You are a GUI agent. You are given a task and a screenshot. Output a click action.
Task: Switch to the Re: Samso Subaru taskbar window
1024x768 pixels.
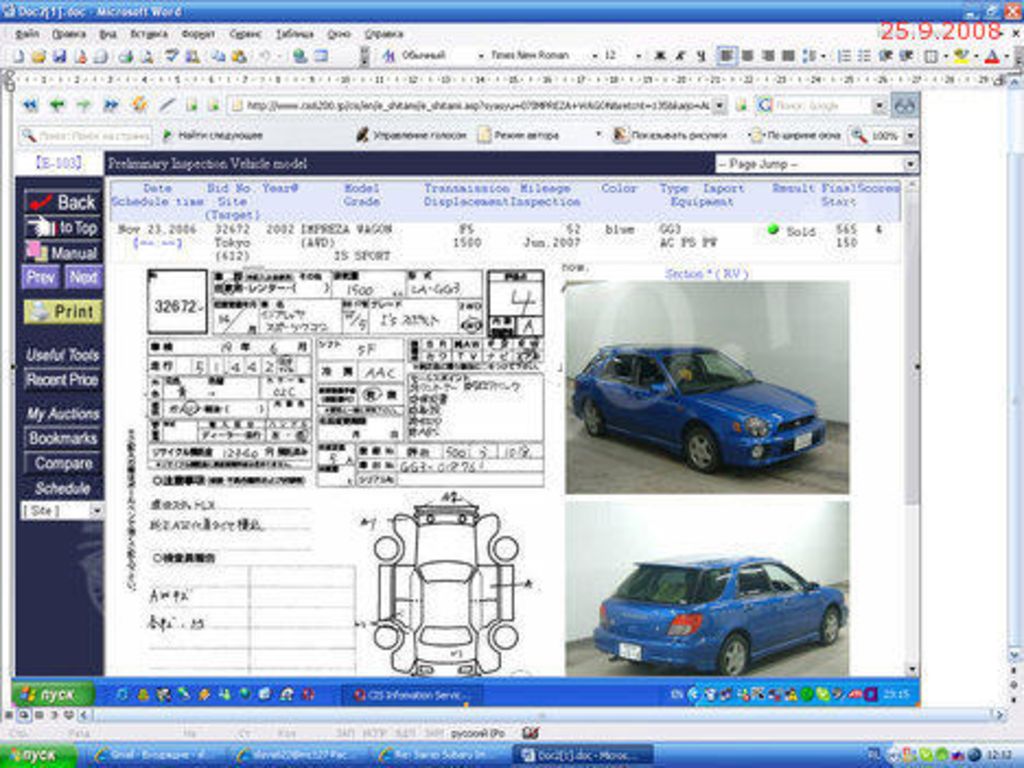(440, 756)
